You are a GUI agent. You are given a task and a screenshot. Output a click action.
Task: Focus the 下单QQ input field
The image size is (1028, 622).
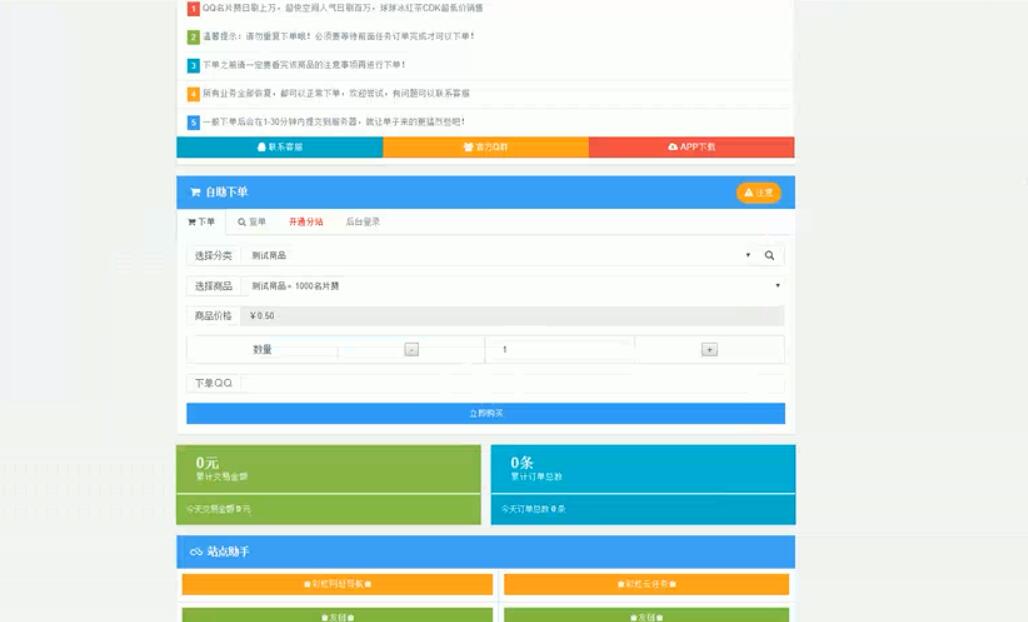pos(512,383)
